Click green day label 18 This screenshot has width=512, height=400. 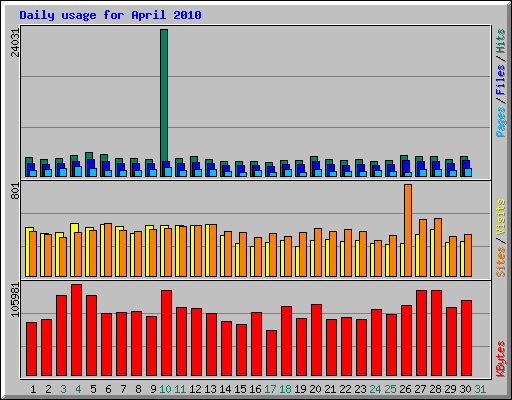click(285, 389)
